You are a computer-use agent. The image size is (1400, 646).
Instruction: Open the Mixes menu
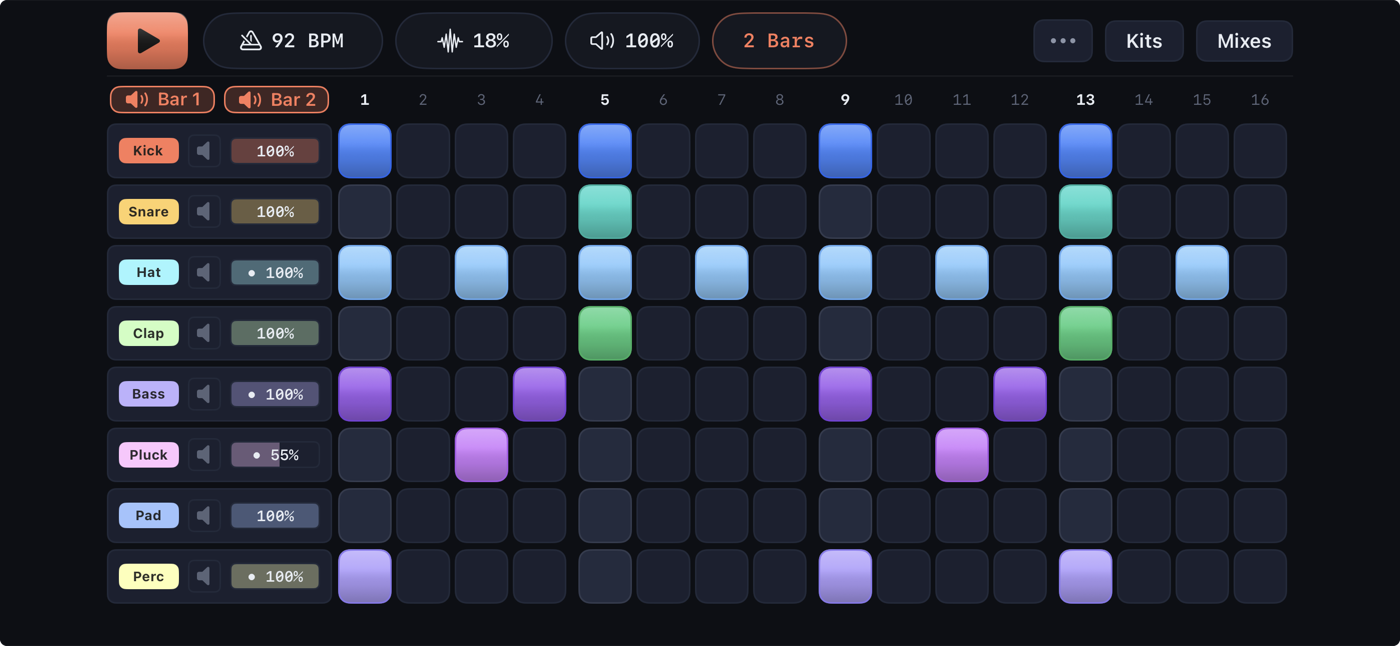1244,41
